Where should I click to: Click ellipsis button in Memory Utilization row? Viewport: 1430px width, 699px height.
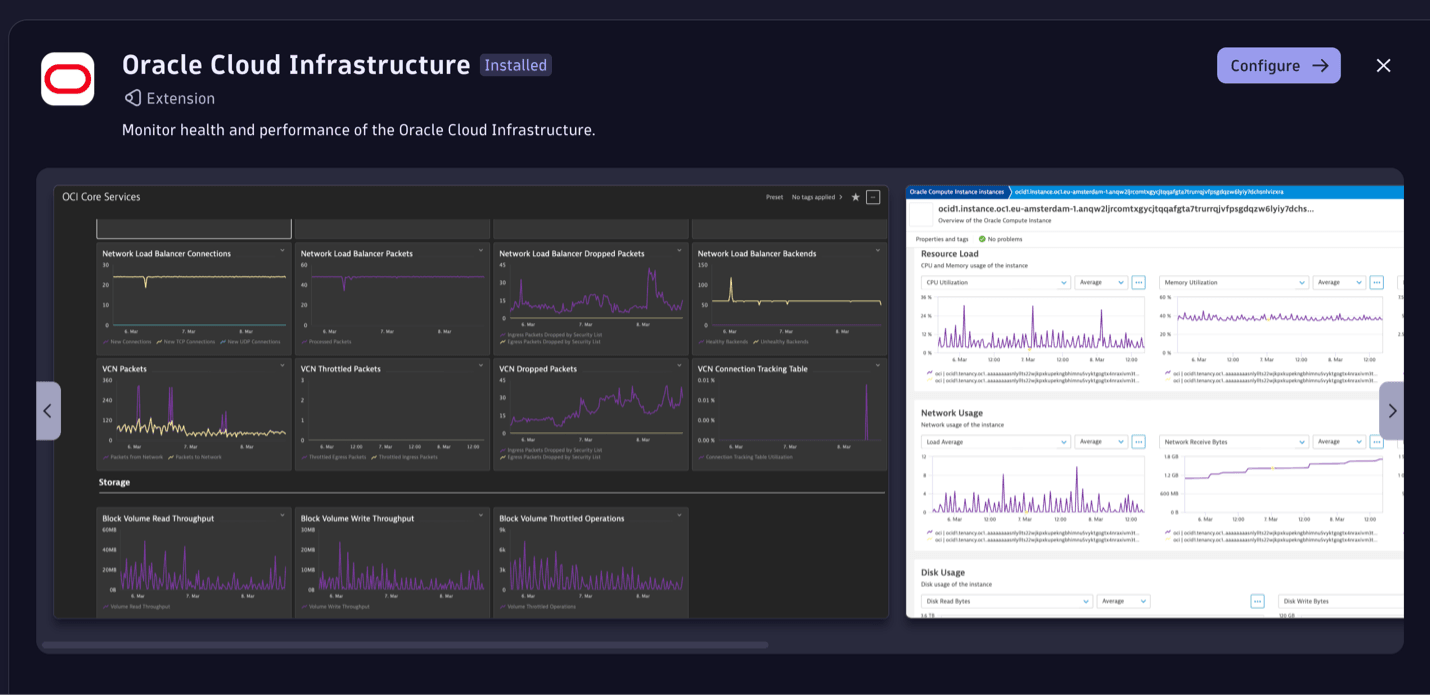coord(1376,283)
